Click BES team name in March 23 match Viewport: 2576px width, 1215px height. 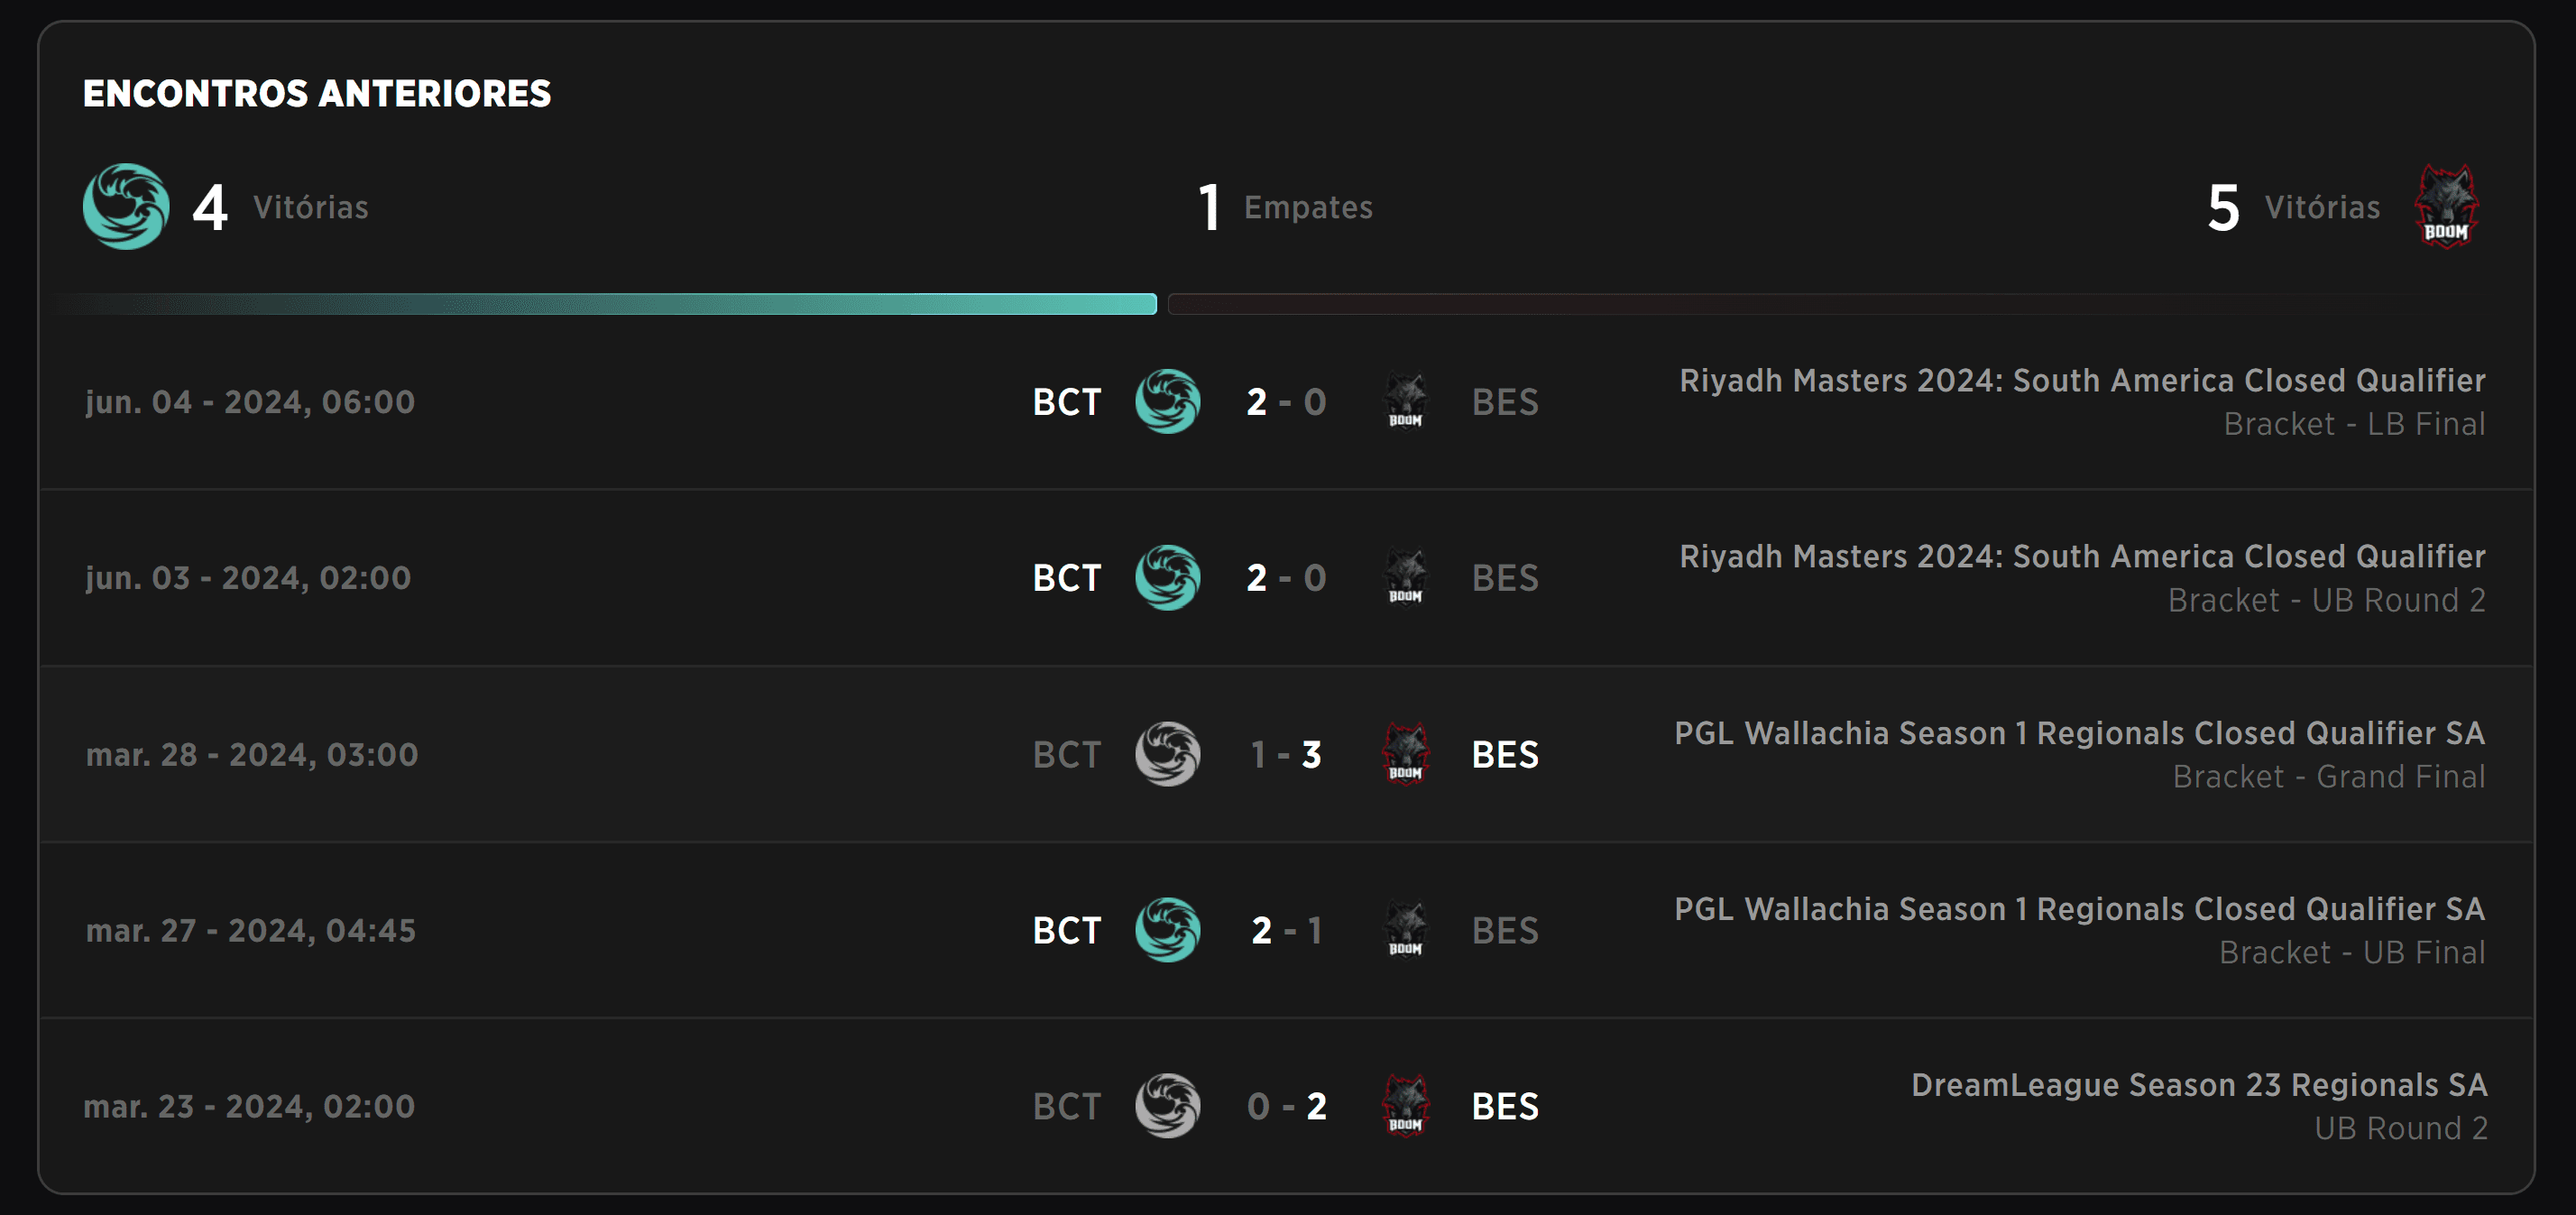click(1504, 1106)
